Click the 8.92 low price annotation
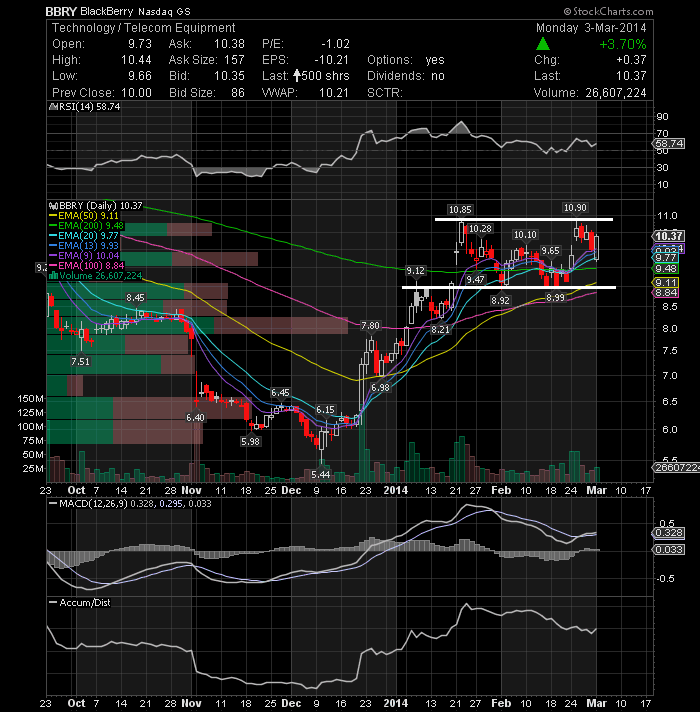 point(500,301)
